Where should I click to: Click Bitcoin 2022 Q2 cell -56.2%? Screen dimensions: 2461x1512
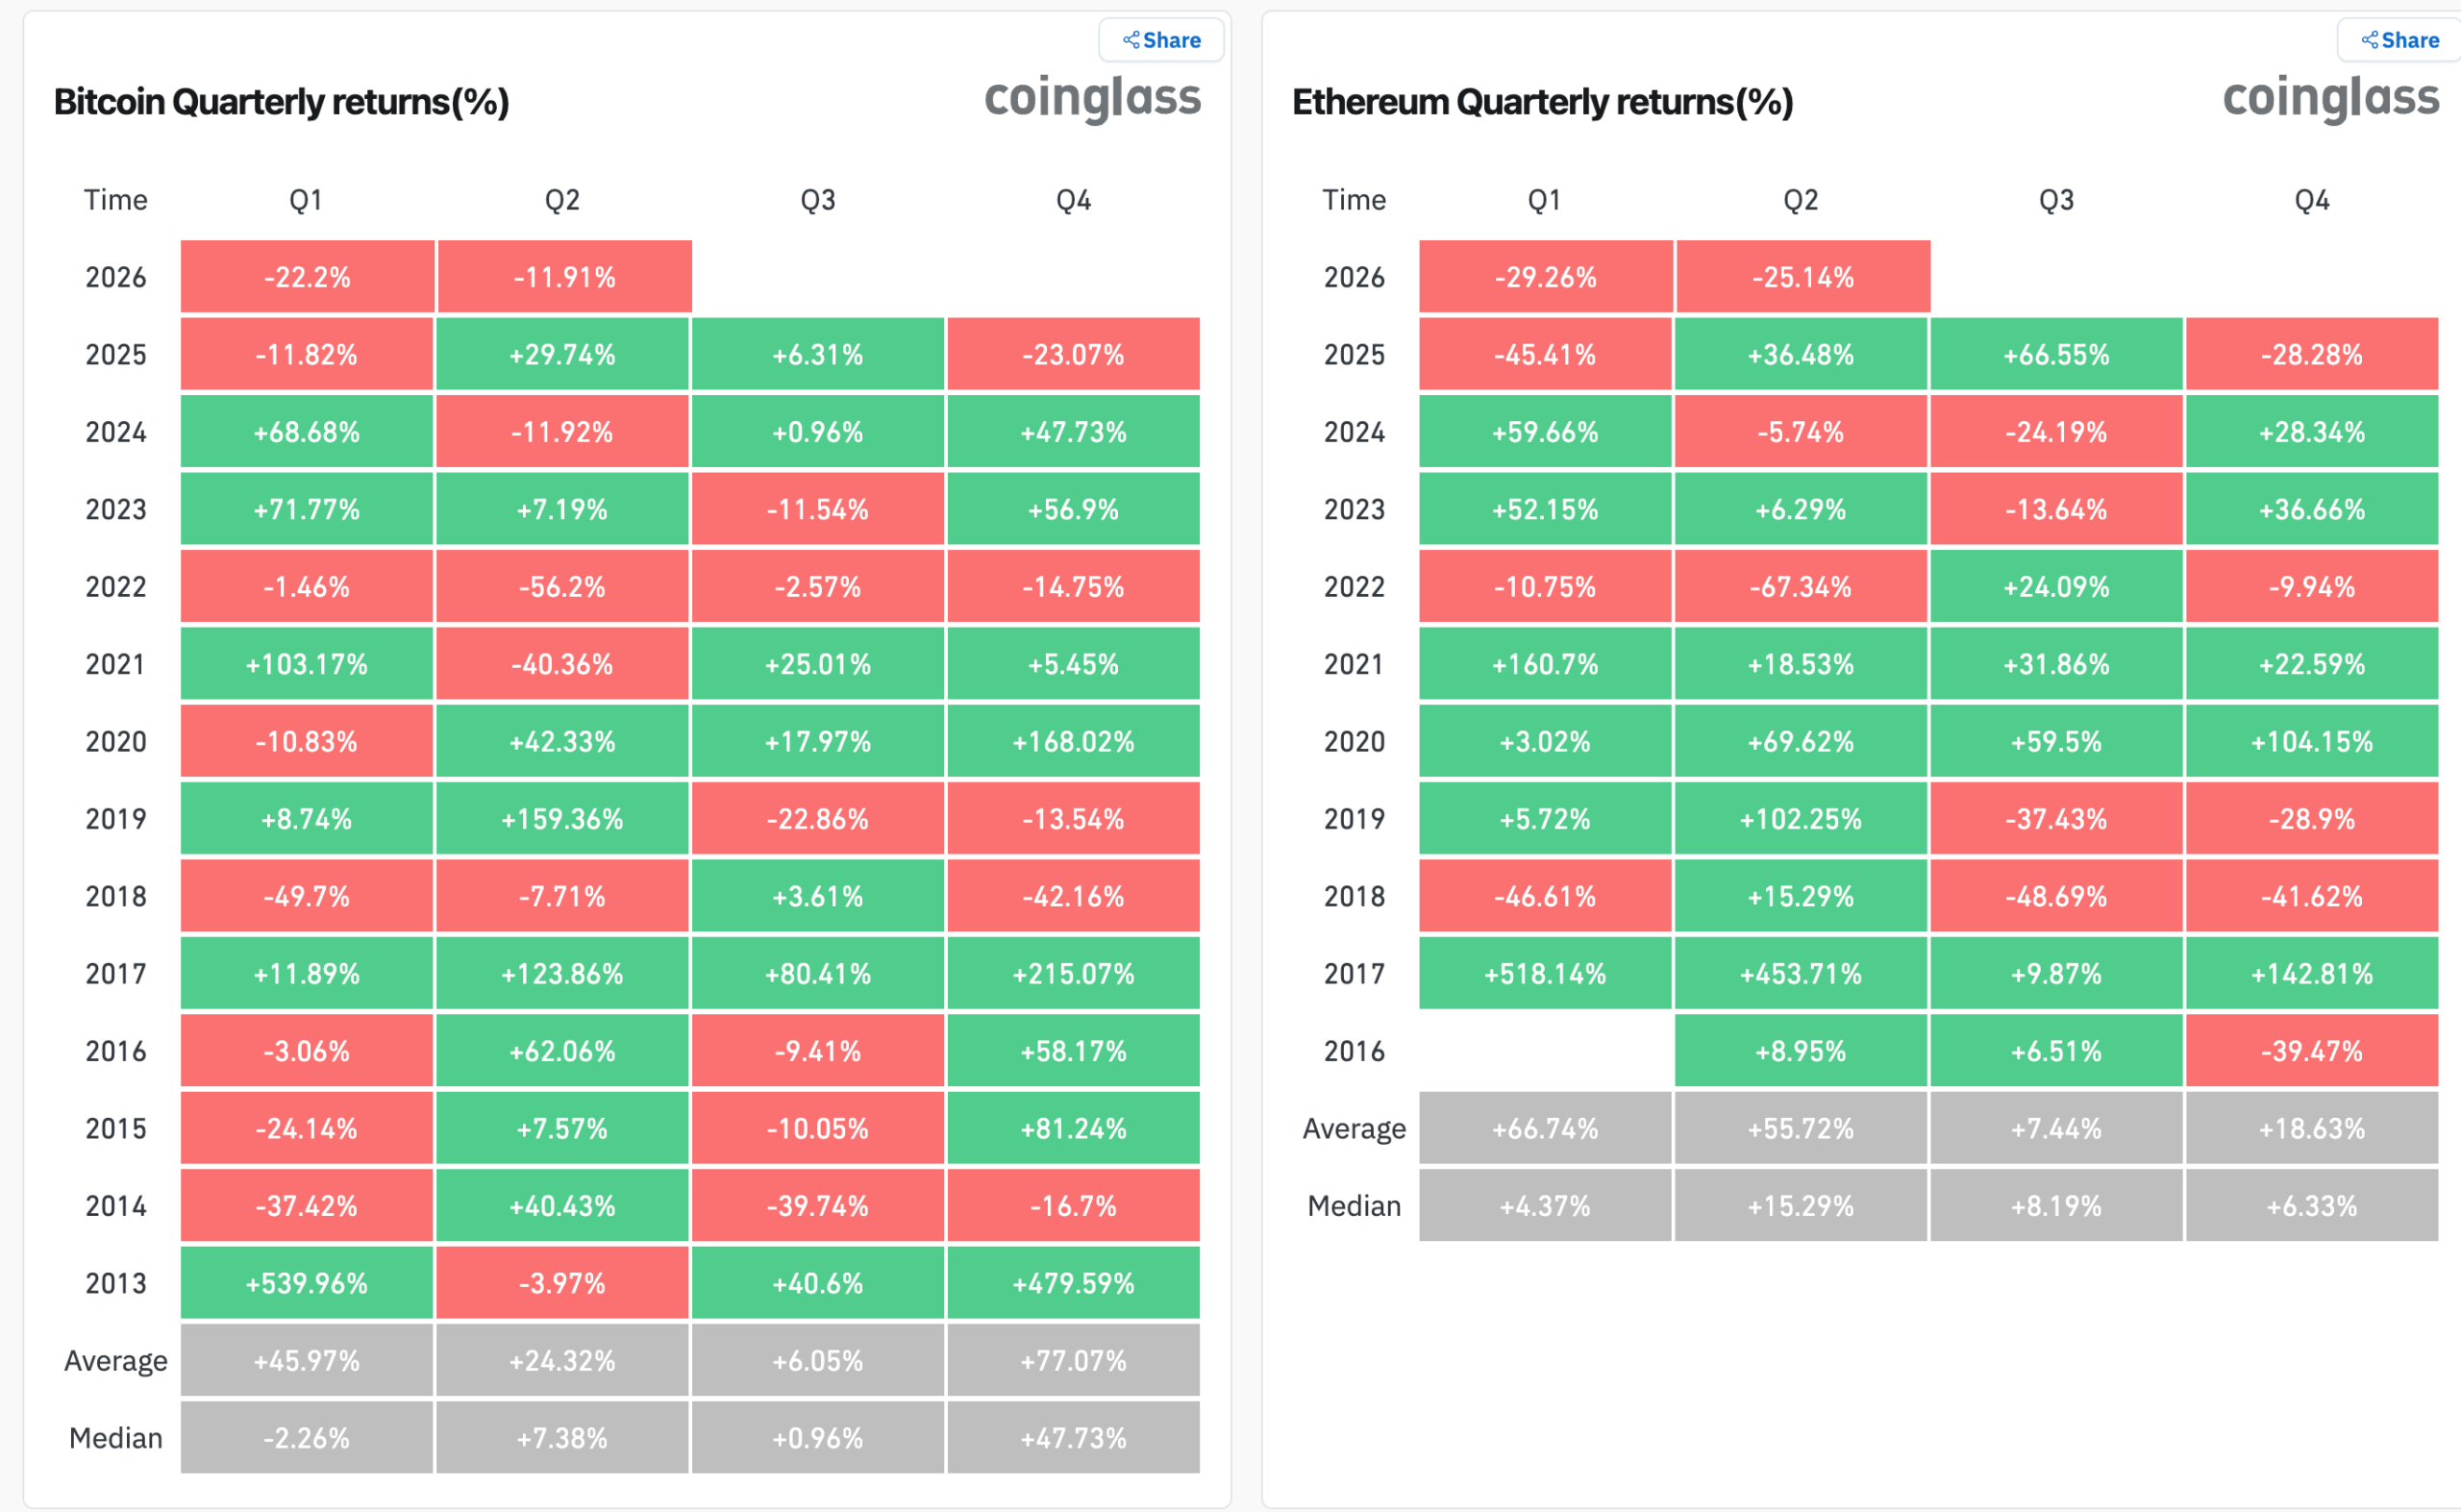562,586
